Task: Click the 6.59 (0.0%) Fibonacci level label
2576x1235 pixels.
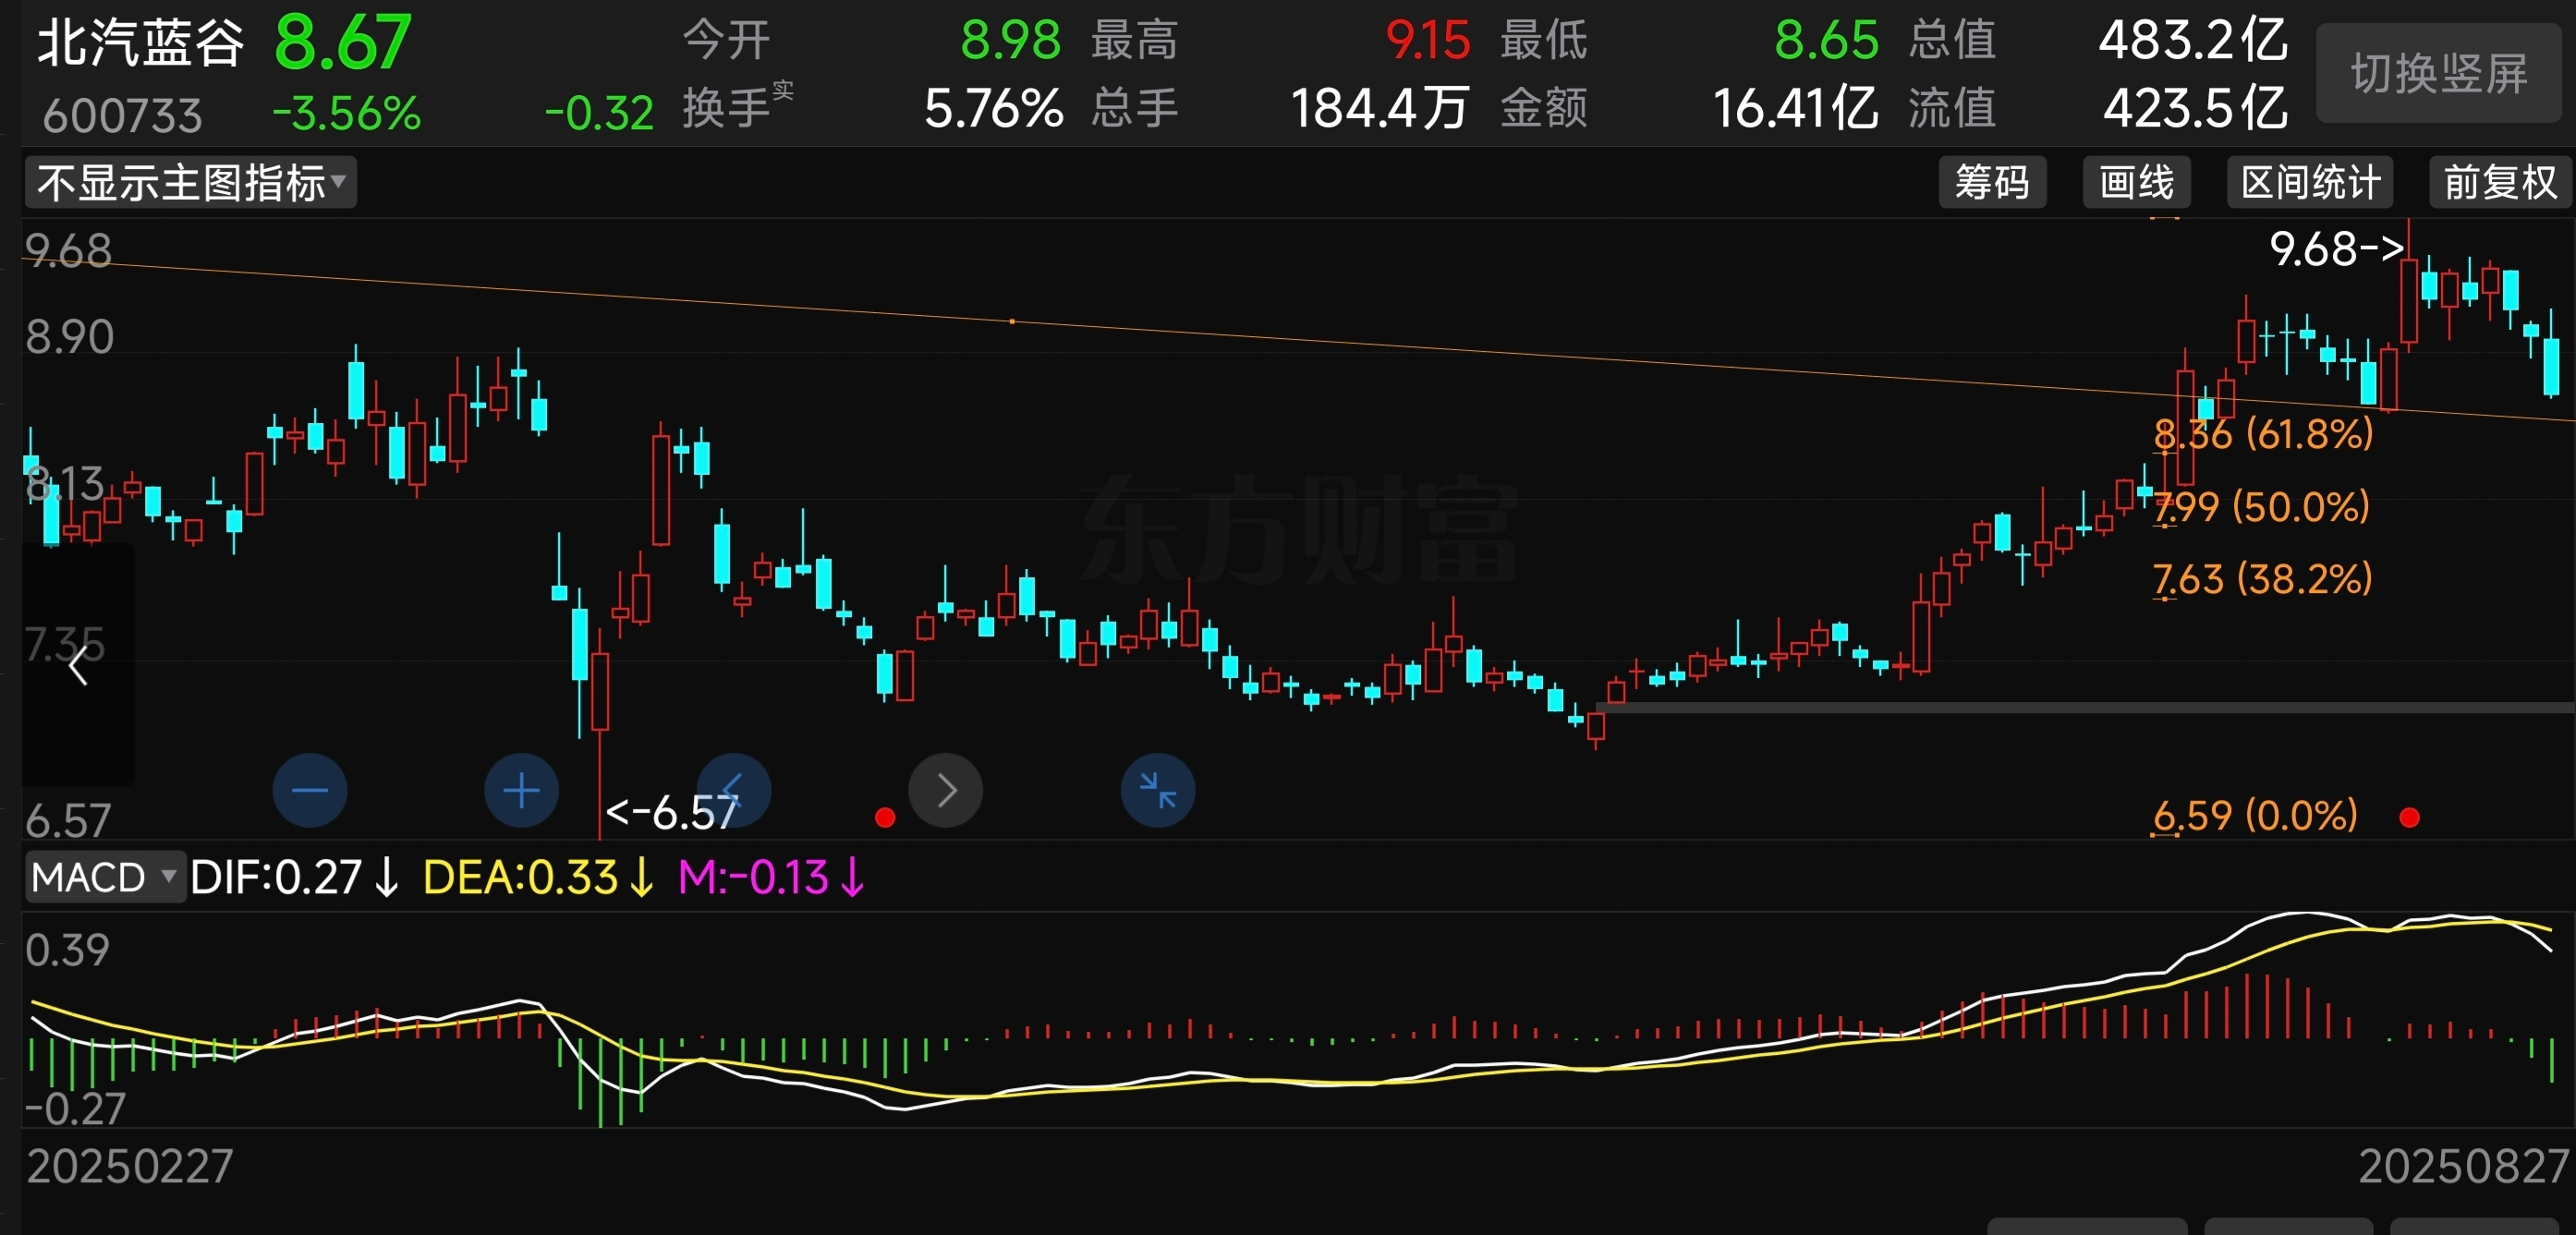Action: (2255, 816)
